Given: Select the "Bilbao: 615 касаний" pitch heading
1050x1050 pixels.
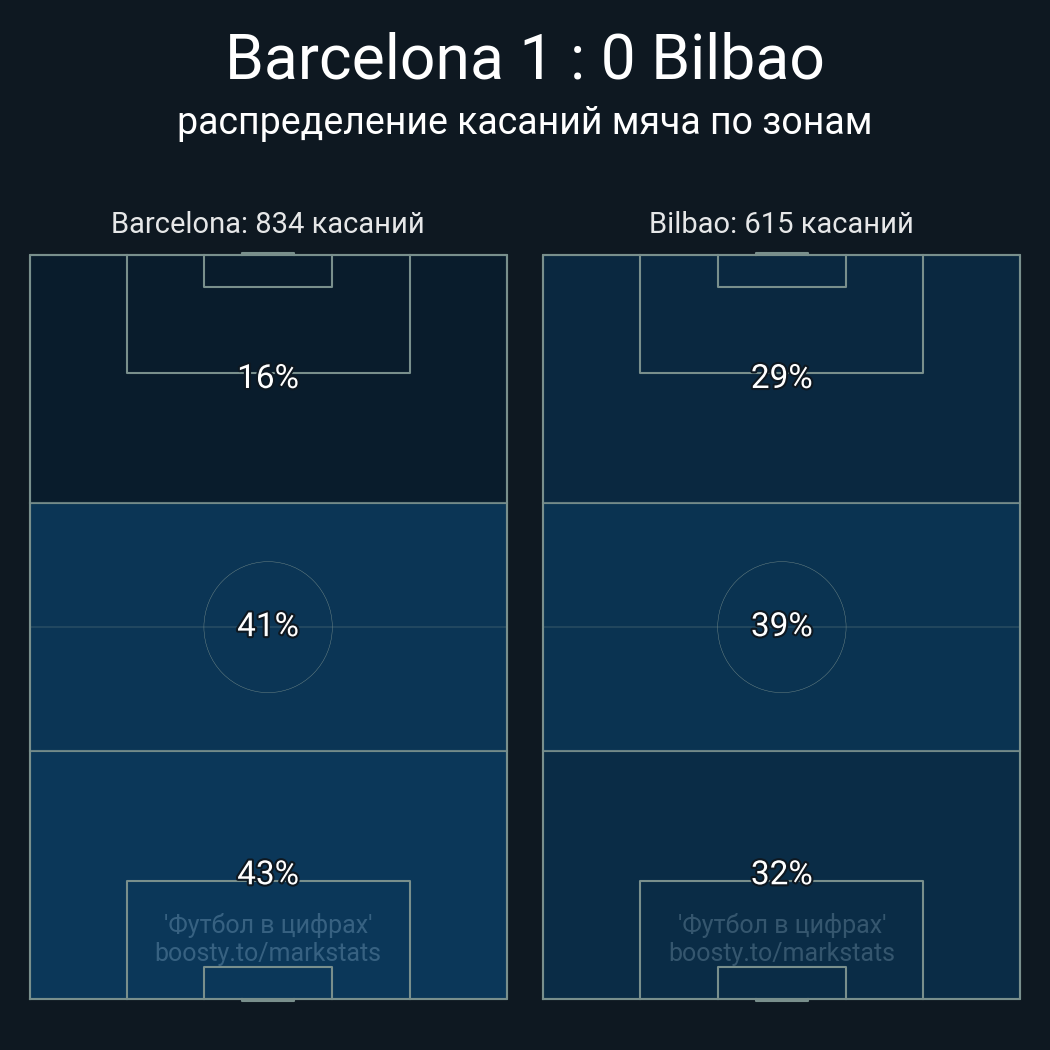Looking at the screenshot, I should pos(781,223).
